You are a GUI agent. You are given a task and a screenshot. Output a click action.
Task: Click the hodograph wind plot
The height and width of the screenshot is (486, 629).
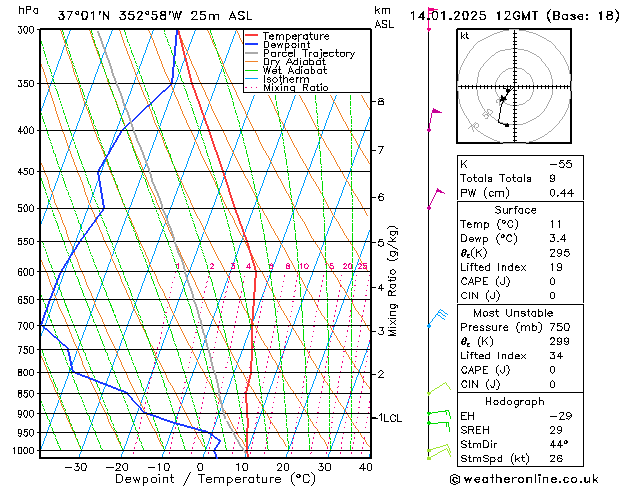(514, 86)
